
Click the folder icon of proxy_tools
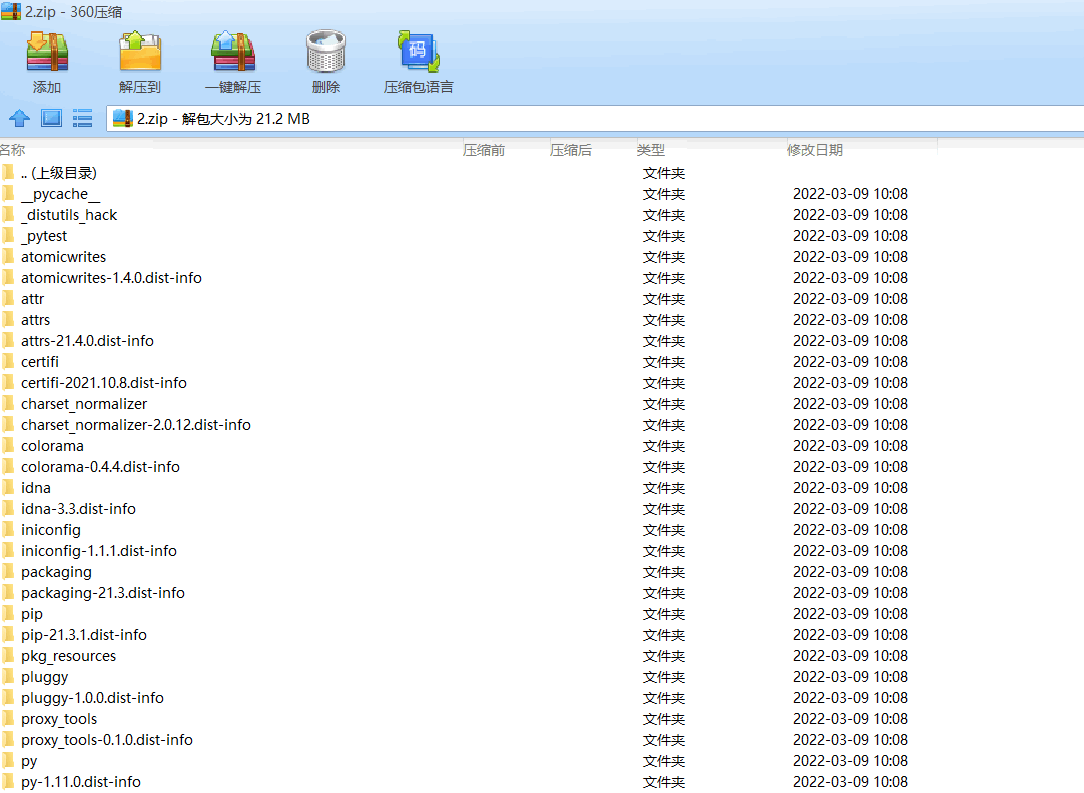point(8,718)
